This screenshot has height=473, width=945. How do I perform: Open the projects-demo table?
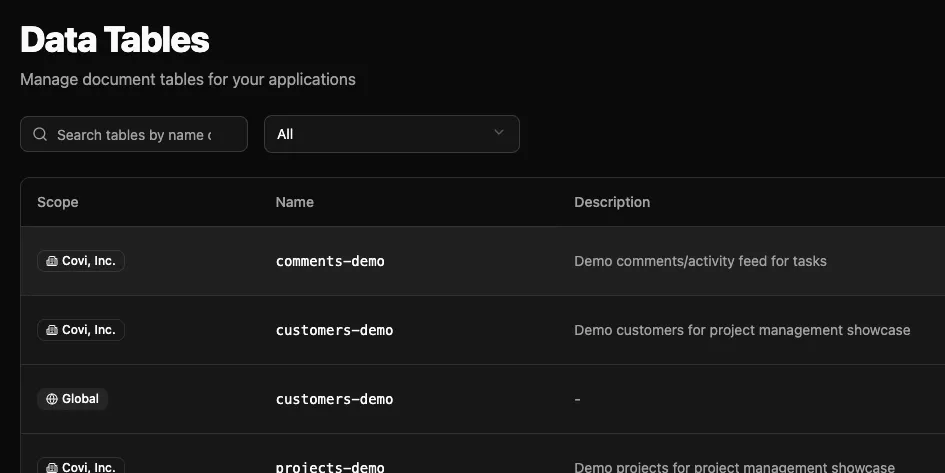coord(330,467)
